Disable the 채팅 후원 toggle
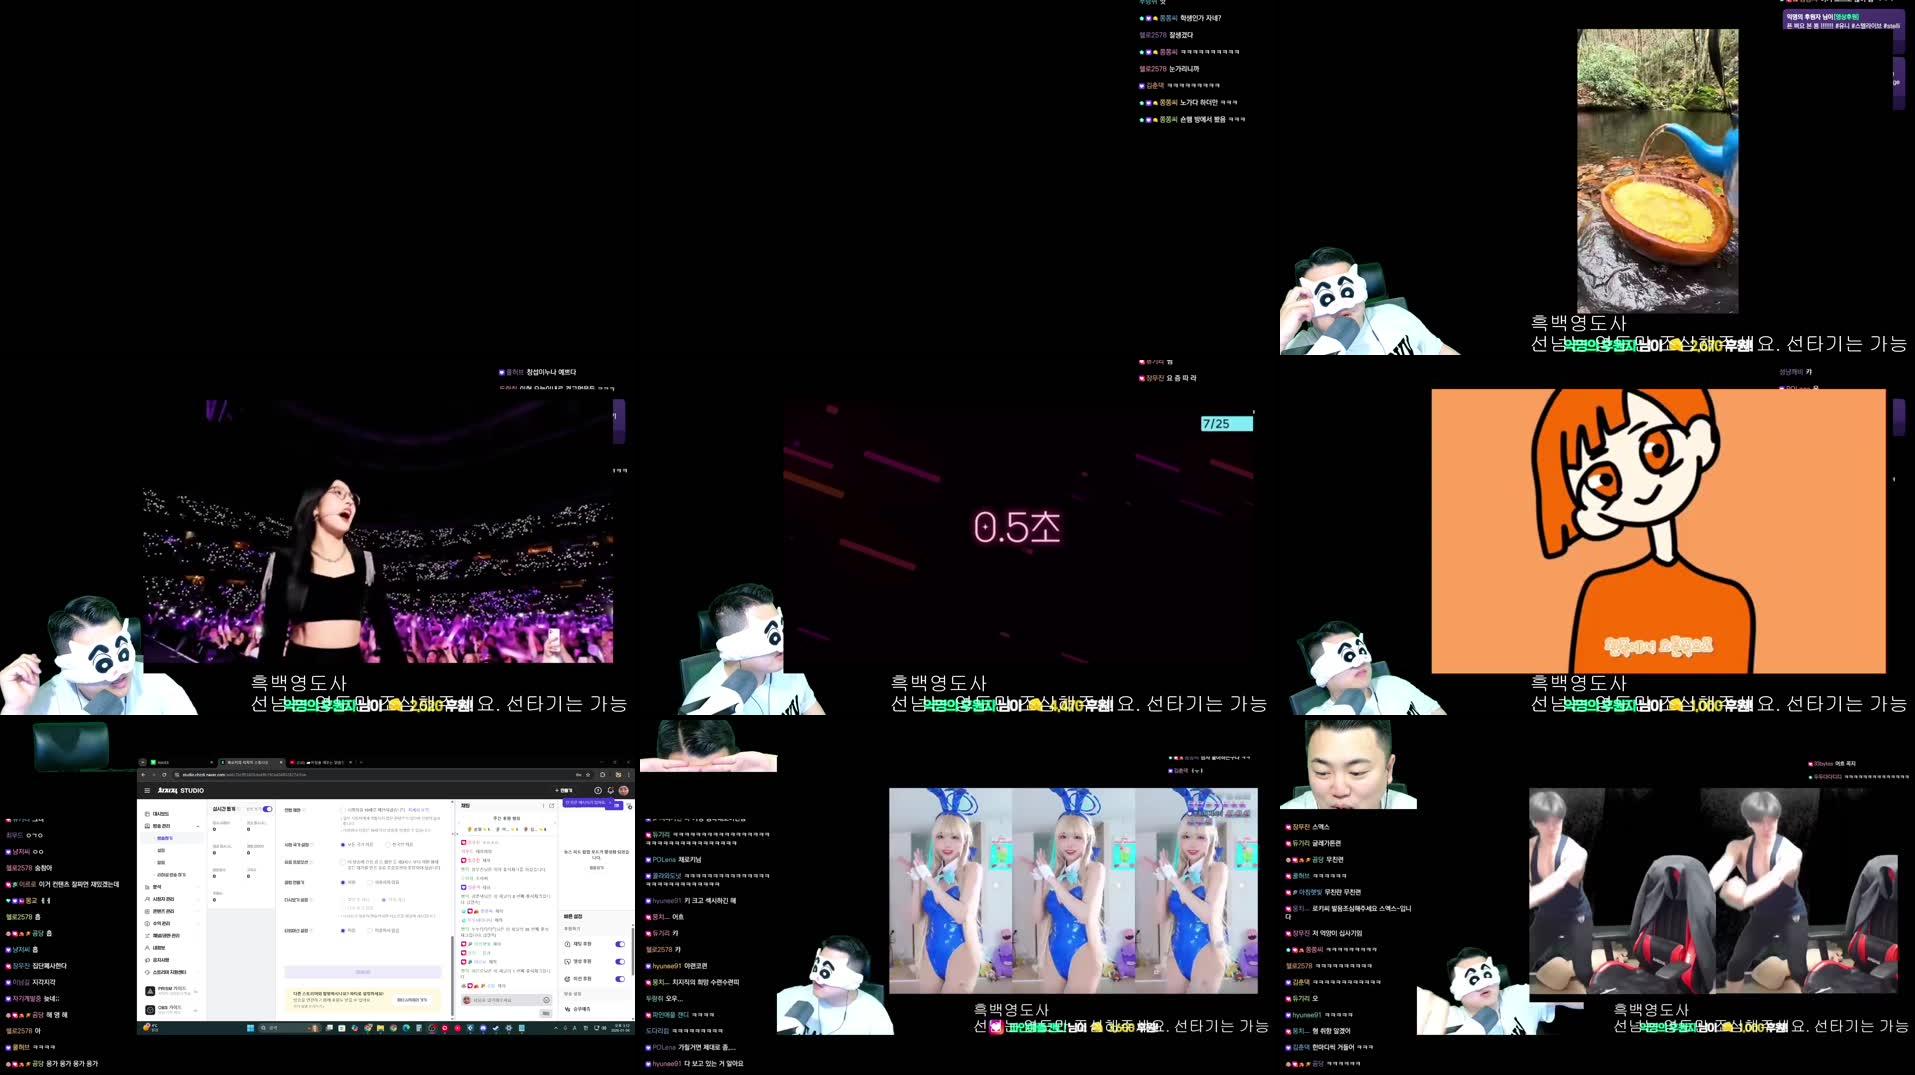The width and height of the screenshot is (1915, 1075). 620,944
